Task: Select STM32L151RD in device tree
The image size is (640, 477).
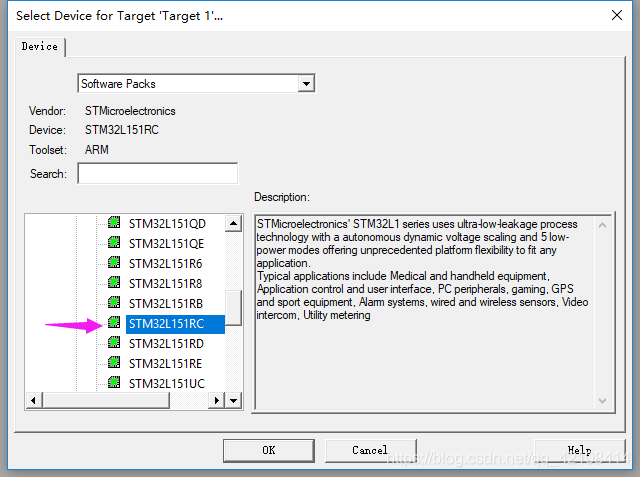Action: click(x=166, y=344)
